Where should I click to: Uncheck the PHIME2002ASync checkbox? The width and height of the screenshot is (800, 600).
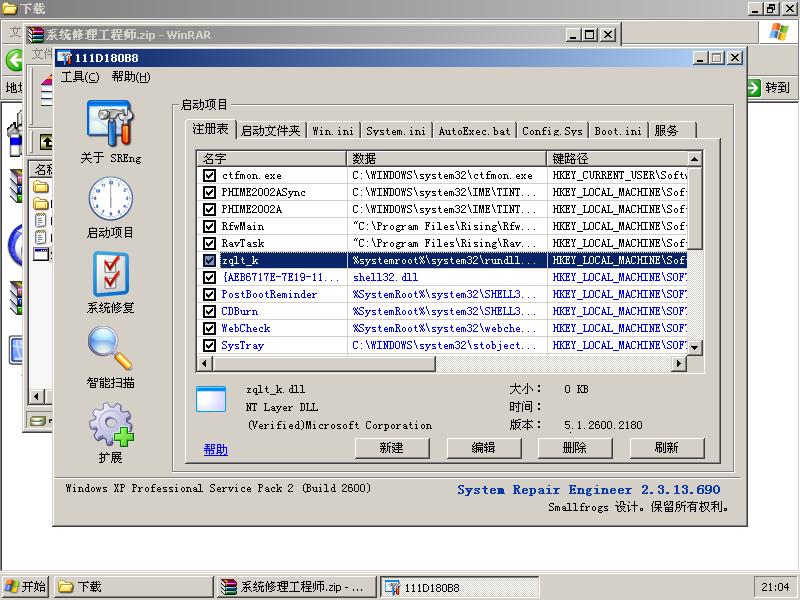click(x=209, y=192)
